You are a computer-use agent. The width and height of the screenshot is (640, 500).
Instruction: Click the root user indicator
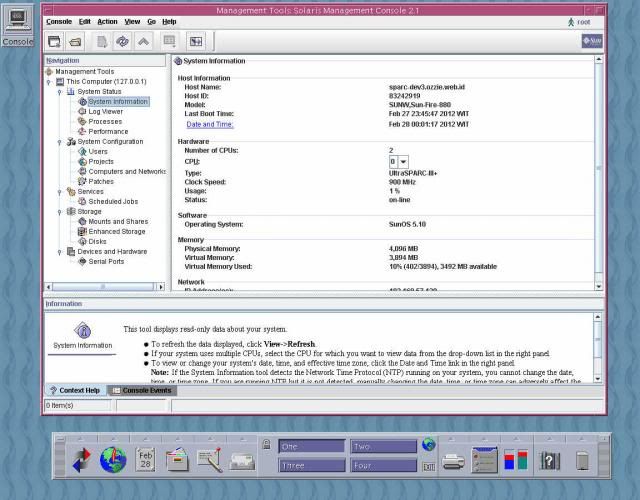click(579, 22)
